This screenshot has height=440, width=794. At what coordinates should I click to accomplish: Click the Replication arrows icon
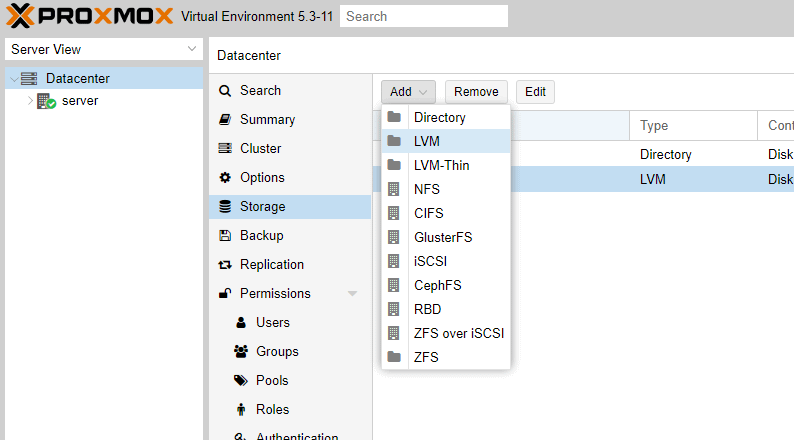225,264
